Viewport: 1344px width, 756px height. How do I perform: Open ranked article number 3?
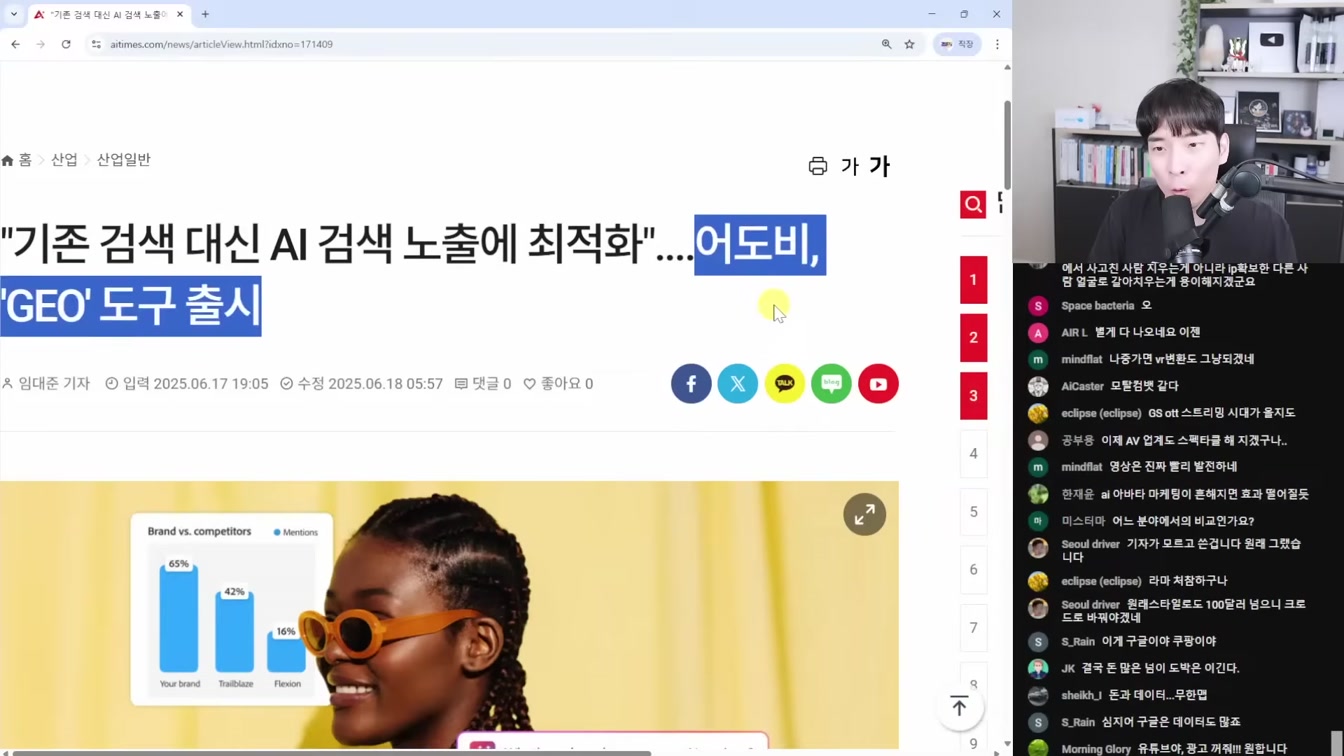(x=973, y=396)
